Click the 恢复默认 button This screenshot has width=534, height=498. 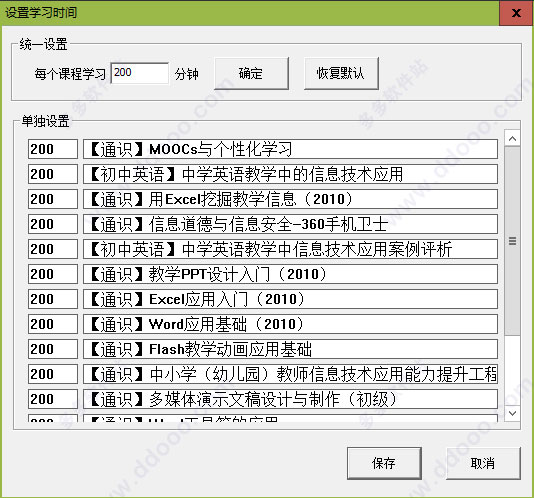tap(341, 73)
